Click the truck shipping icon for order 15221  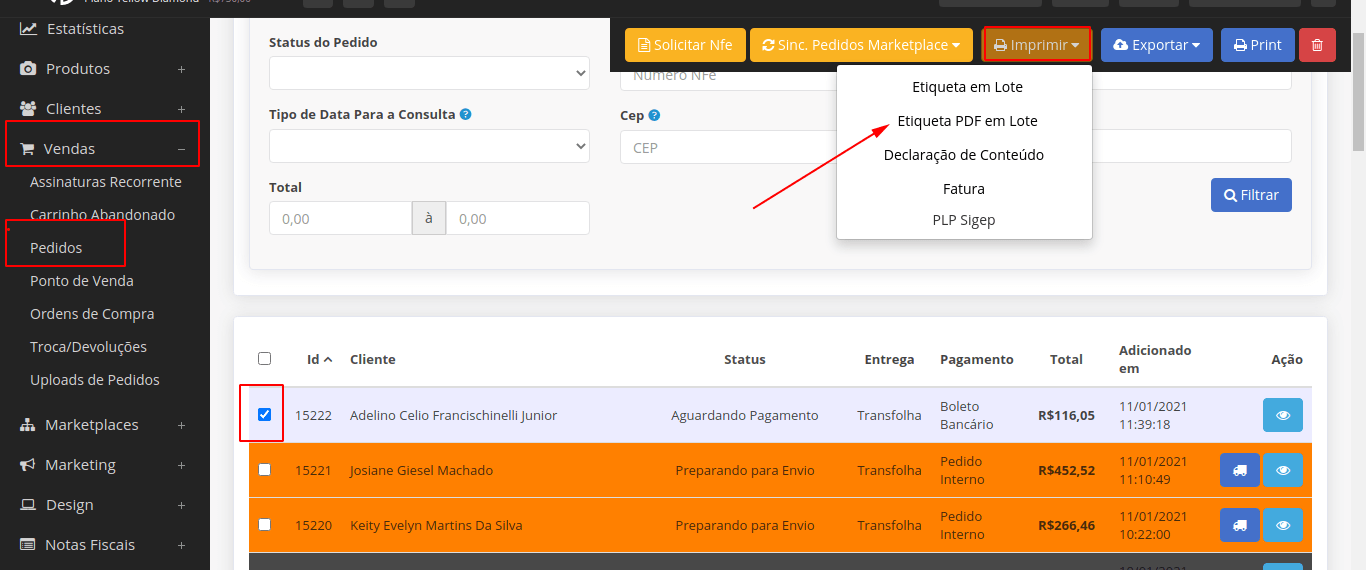coord(1239,470)
